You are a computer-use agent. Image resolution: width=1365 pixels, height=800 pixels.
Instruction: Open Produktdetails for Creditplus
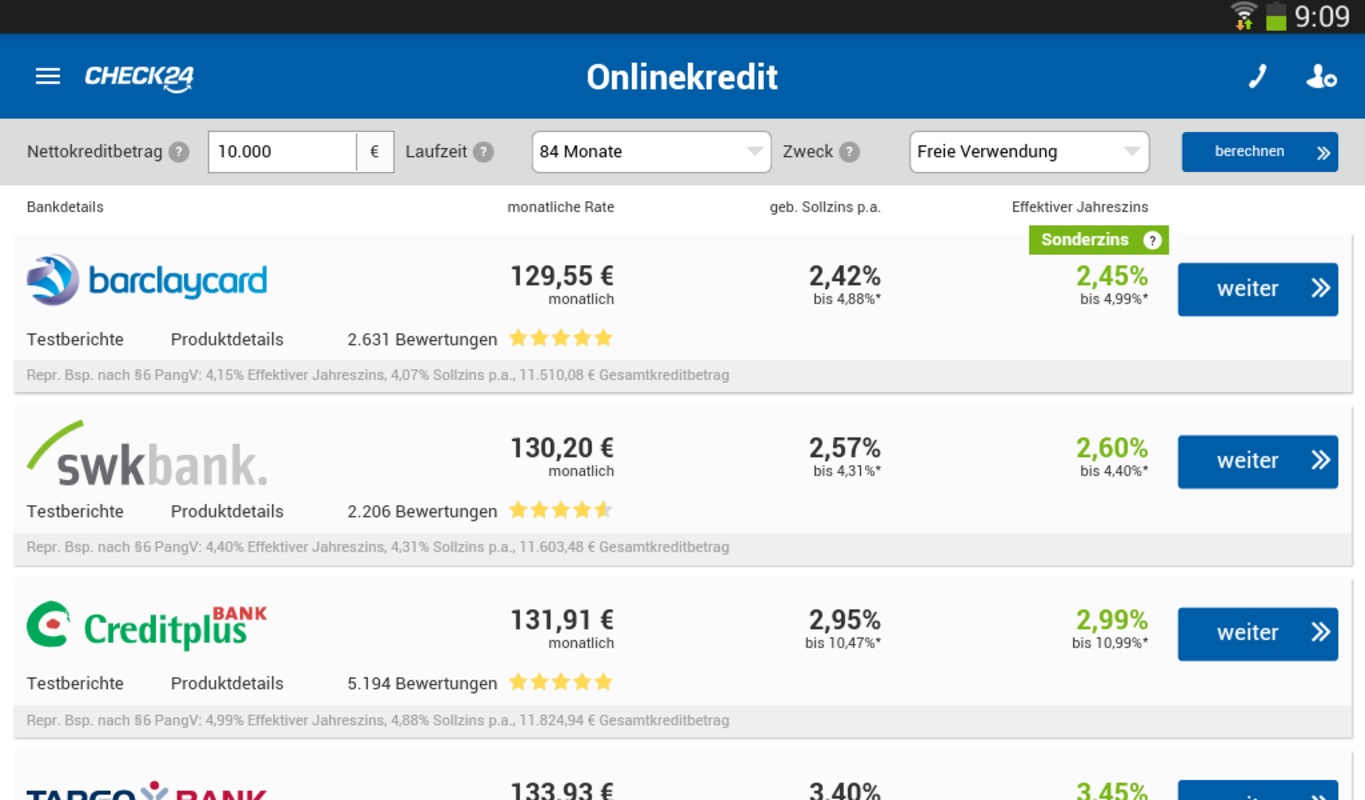[227, 683]
